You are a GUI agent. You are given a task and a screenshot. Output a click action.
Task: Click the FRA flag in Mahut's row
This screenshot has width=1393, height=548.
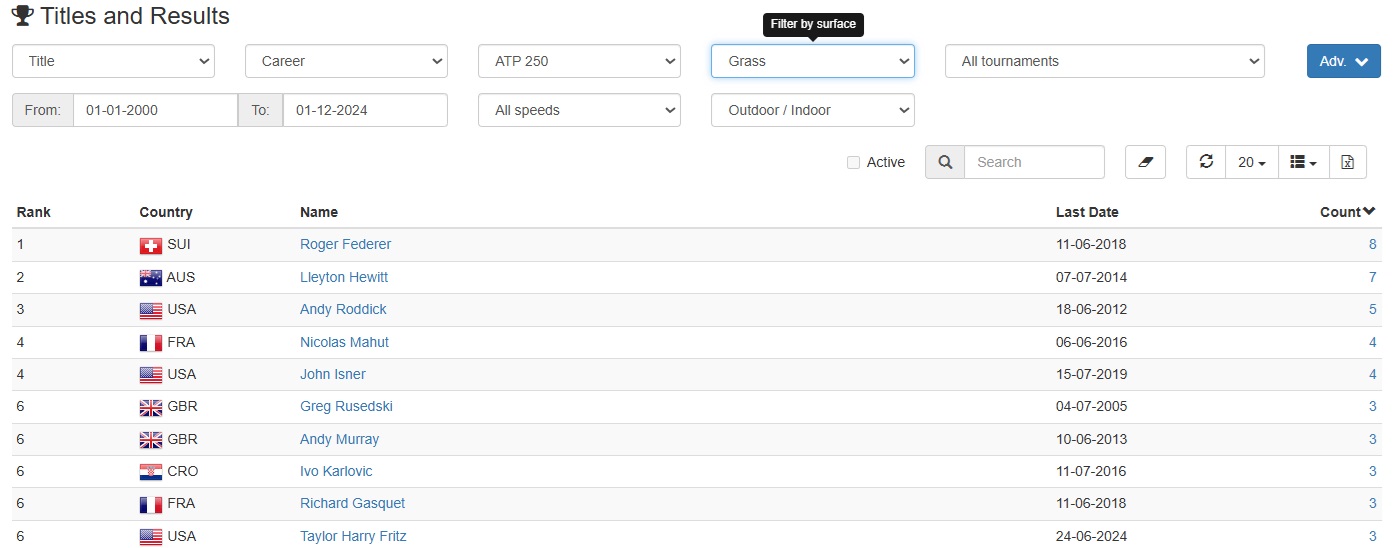(x=151, y=343)
